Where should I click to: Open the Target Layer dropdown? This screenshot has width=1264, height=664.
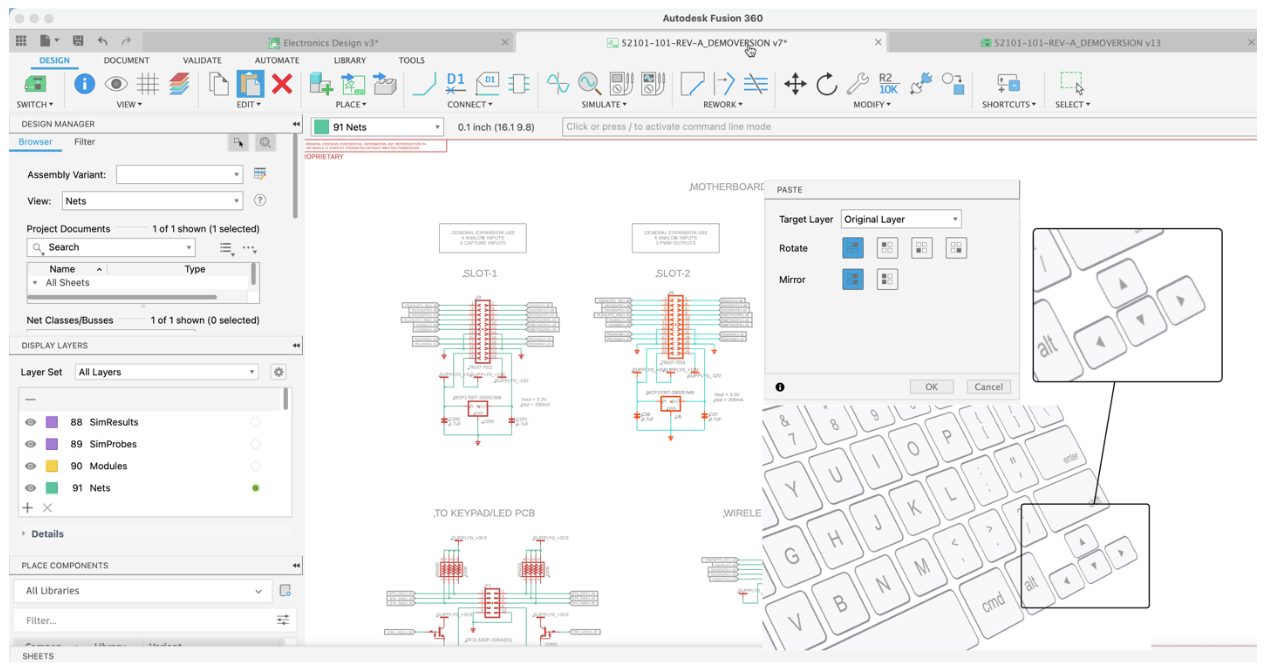[900, 219]
